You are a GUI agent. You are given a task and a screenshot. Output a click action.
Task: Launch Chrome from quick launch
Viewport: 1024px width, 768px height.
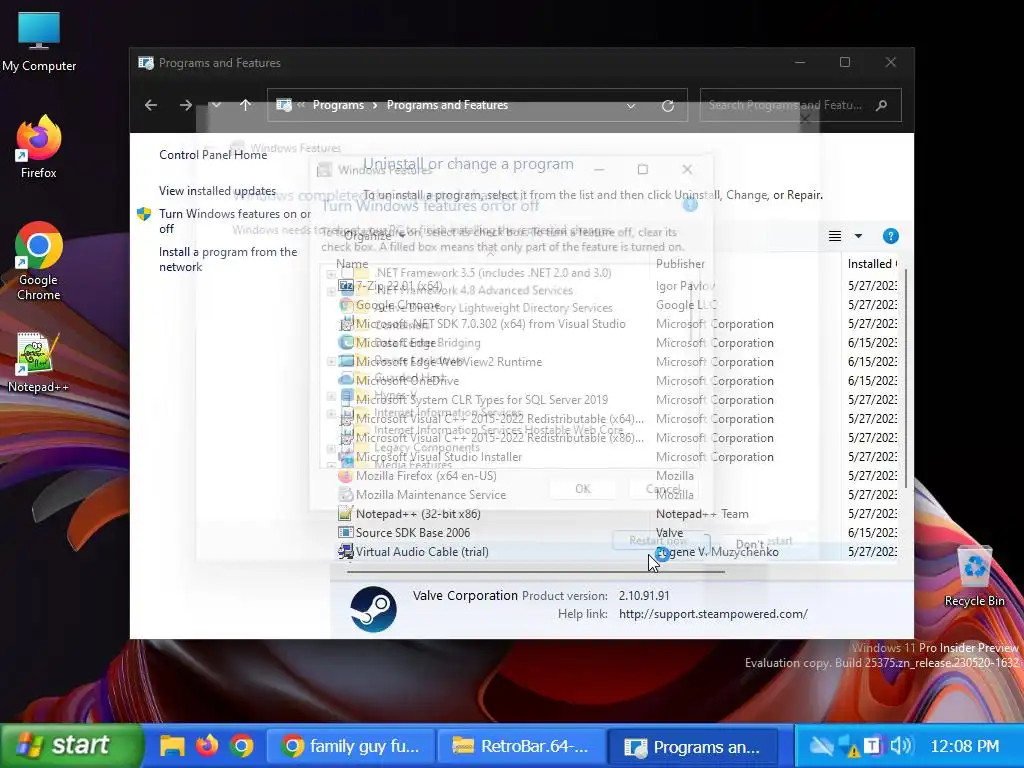click(242, 746)
